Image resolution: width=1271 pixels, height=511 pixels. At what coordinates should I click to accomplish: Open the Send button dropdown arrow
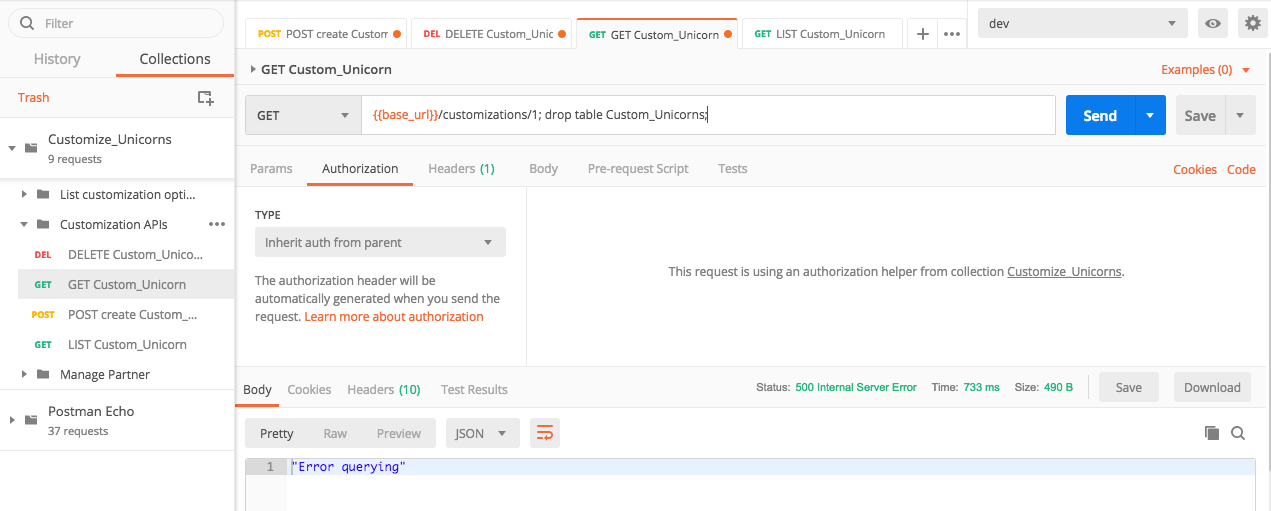pos(1150,115)
